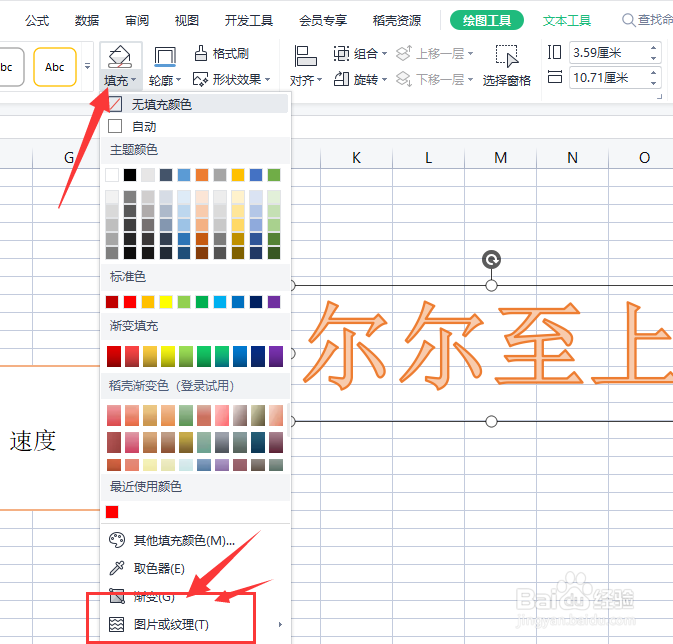Image resolution: width=673 pixels, height=644 pixels.
Task: Select column K header
Action: tap(357, 158)
